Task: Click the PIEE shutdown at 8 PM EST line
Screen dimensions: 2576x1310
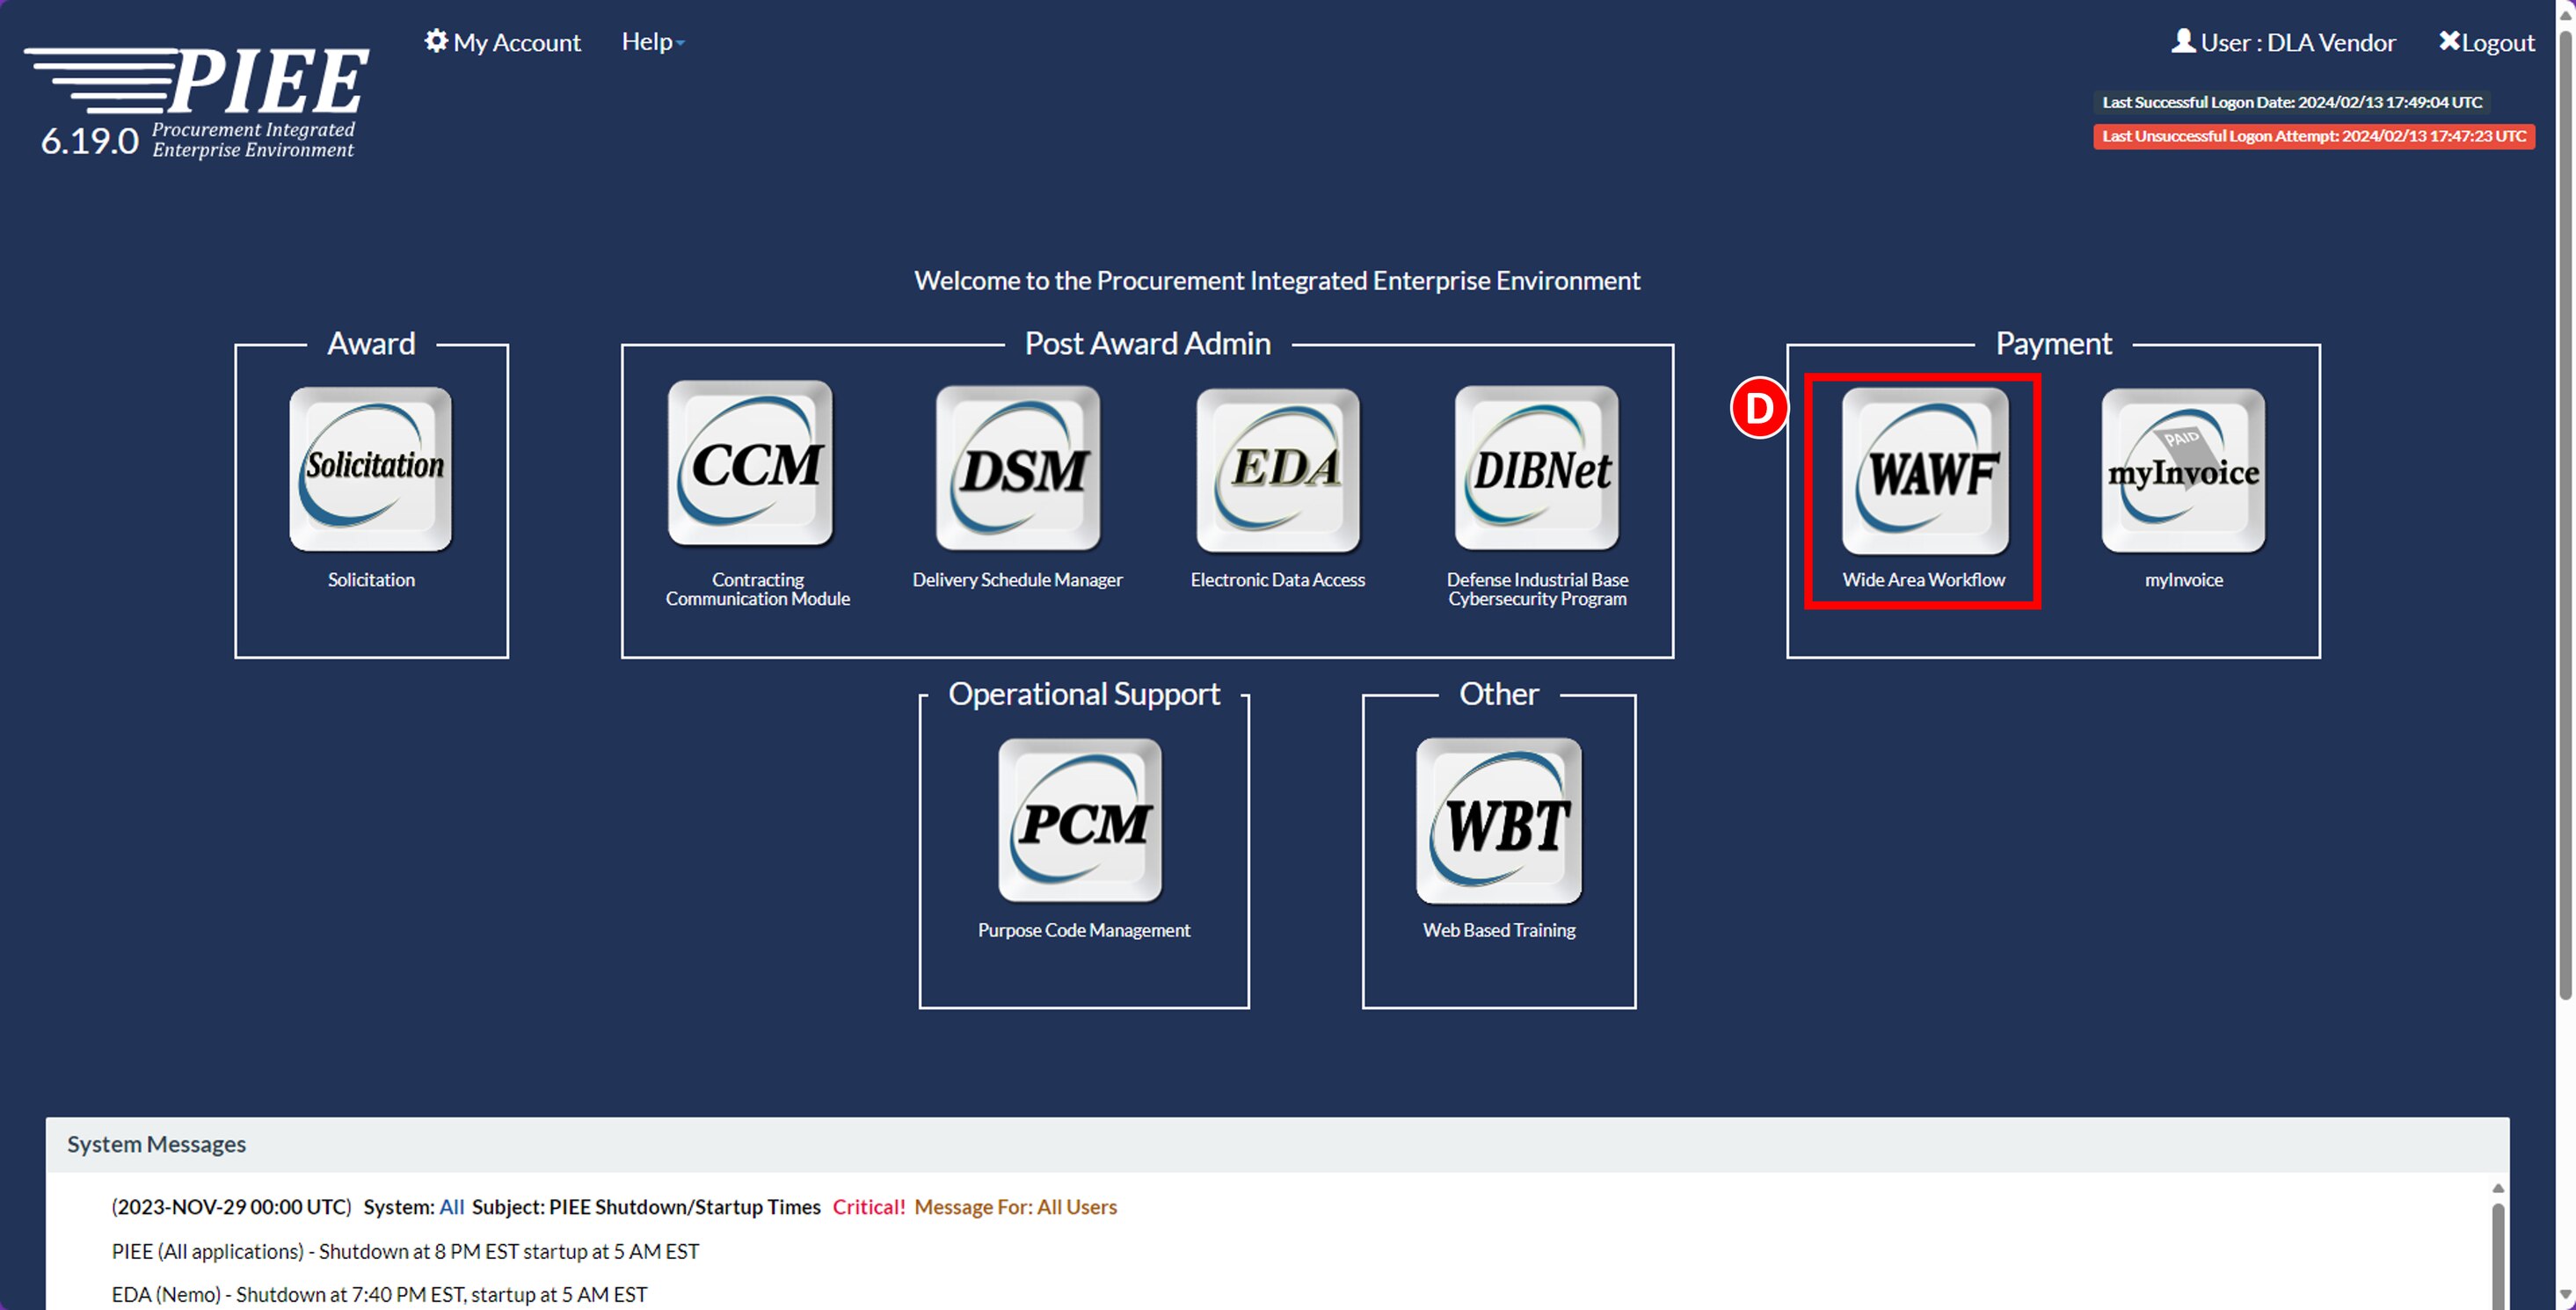Action: point(405,1251)
